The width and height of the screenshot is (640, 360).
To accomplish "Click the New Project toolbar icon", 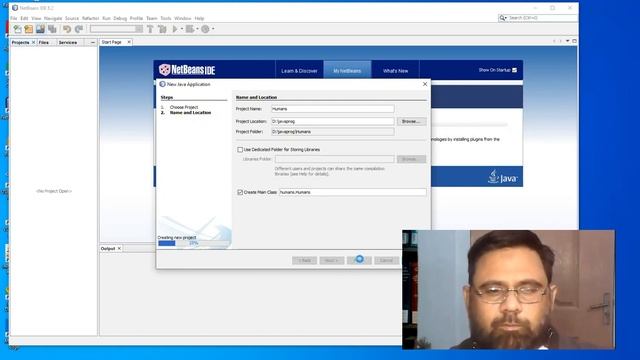I will pos(29,29).
